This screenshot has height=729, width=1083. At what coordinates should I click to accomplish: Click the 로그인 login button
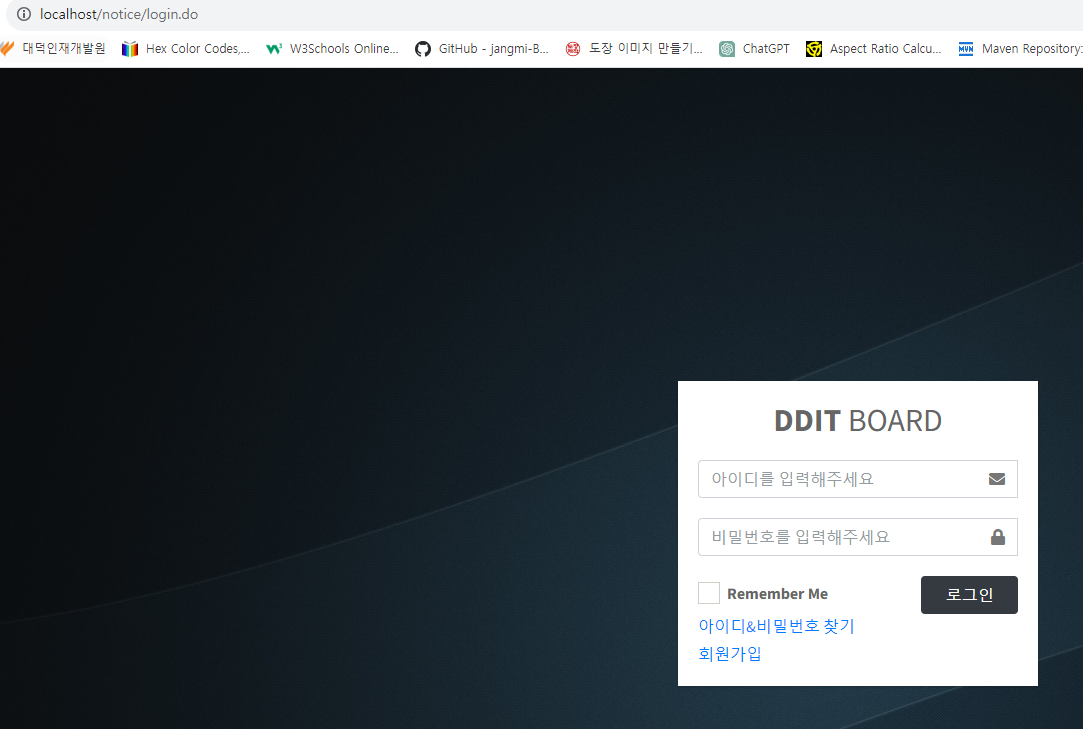pos(969,595)
